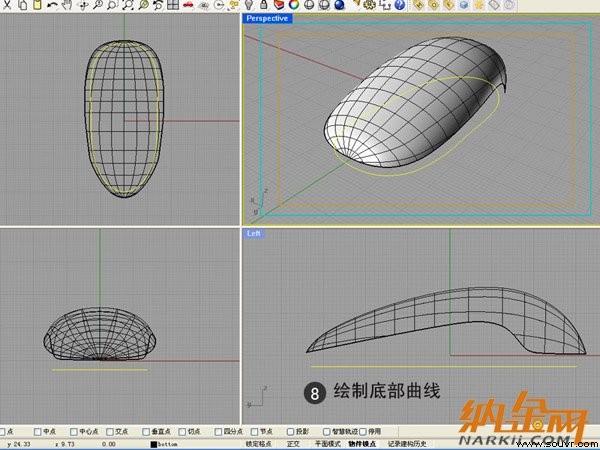The width and height of the screenshot is (600, 450).
Task: Click the black layer color swatch
Action: click(x=153, y=444)
